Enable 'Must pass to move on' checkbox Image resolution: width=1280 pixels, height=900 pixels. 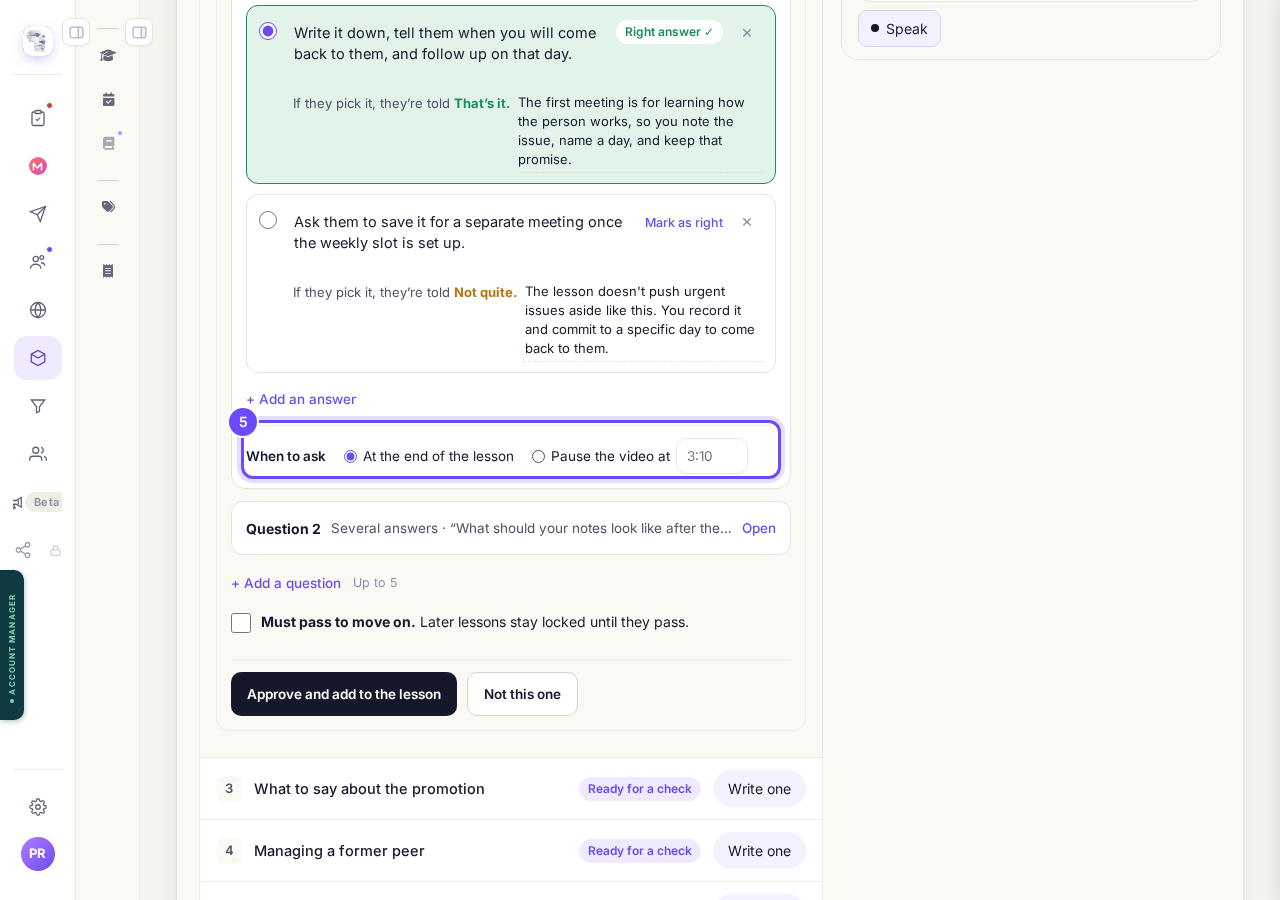pyautogui.click(x=241, y=623)
